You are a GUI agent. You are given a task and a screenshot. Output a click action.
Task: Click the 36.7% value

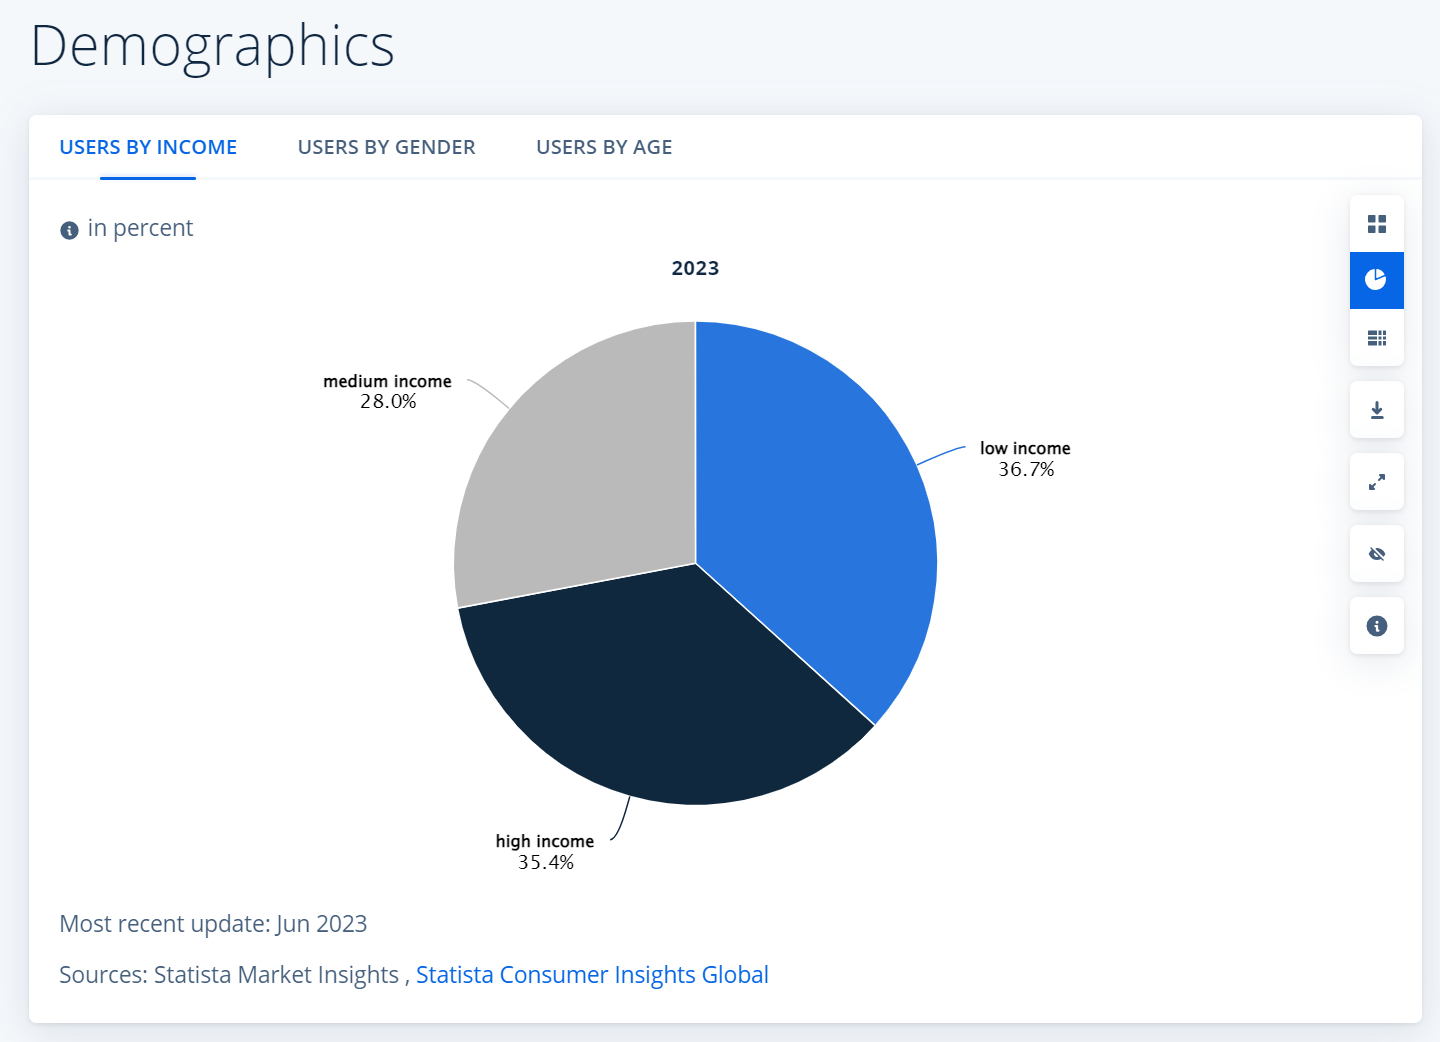coord(1026,469)
